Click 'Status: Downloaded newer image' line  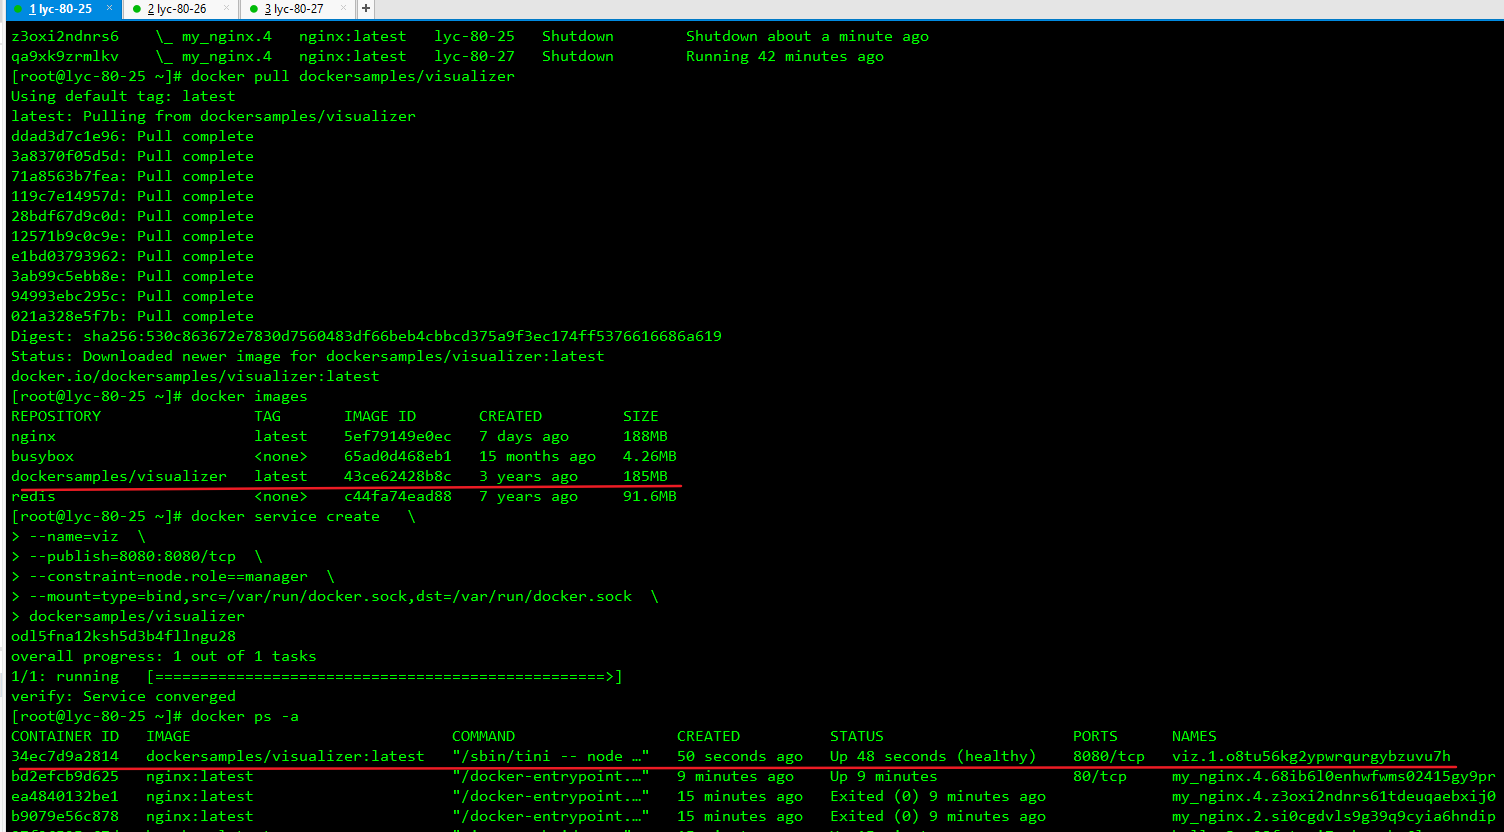(308, 356)
